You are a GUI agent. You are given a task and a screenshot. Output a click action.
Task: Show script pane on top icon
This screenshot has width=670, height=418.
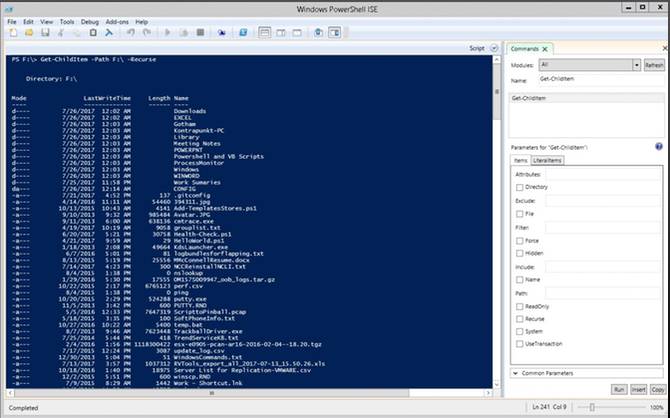pos(264,33)
